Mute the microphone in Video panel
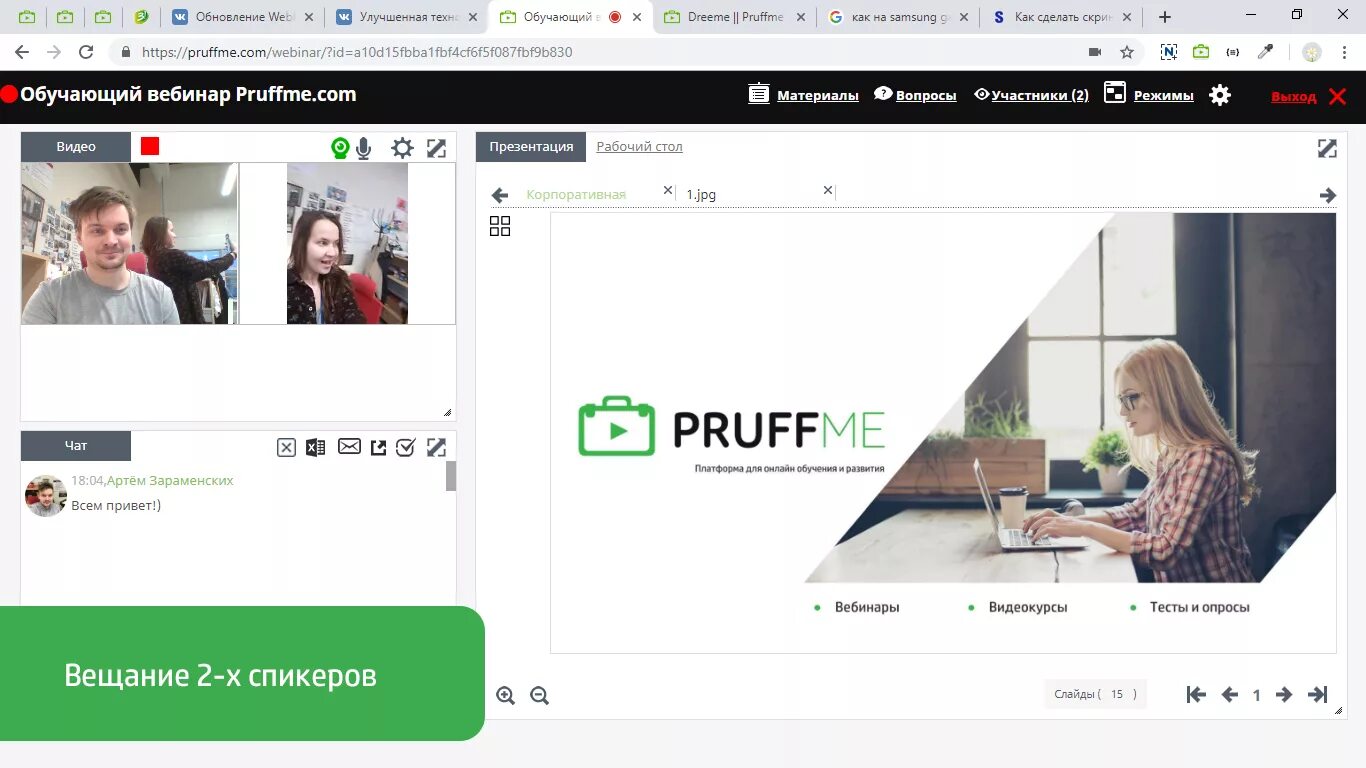 tap(364, 148)
